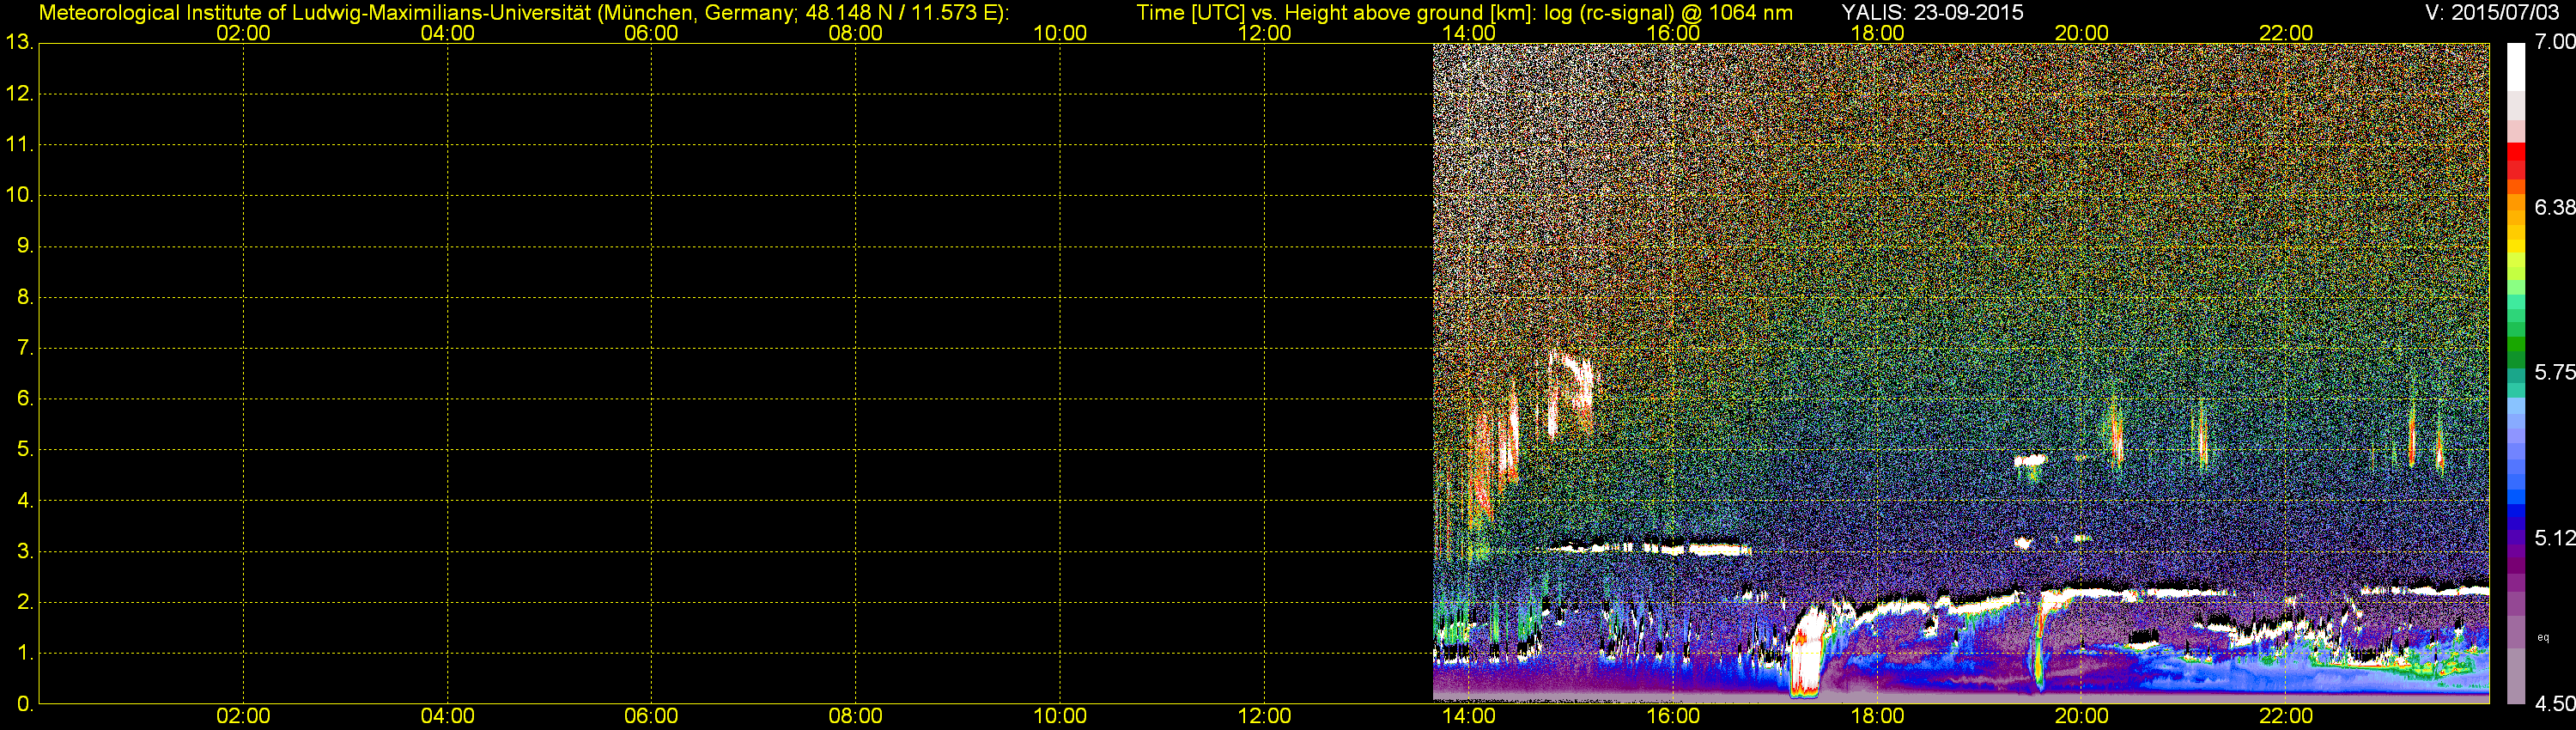Click the 2 km height axis label
2576x730 pixels.
[x=24, y=603]
